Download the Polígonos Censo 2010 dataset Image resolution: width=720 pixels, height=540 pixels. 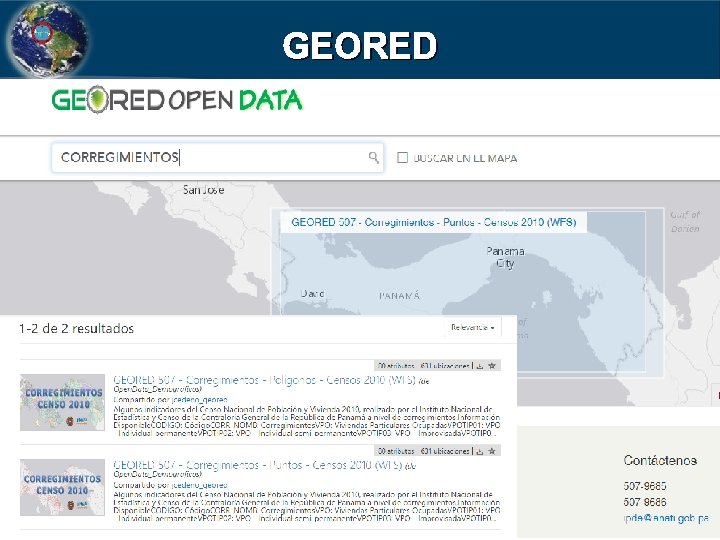pos(480,366)
